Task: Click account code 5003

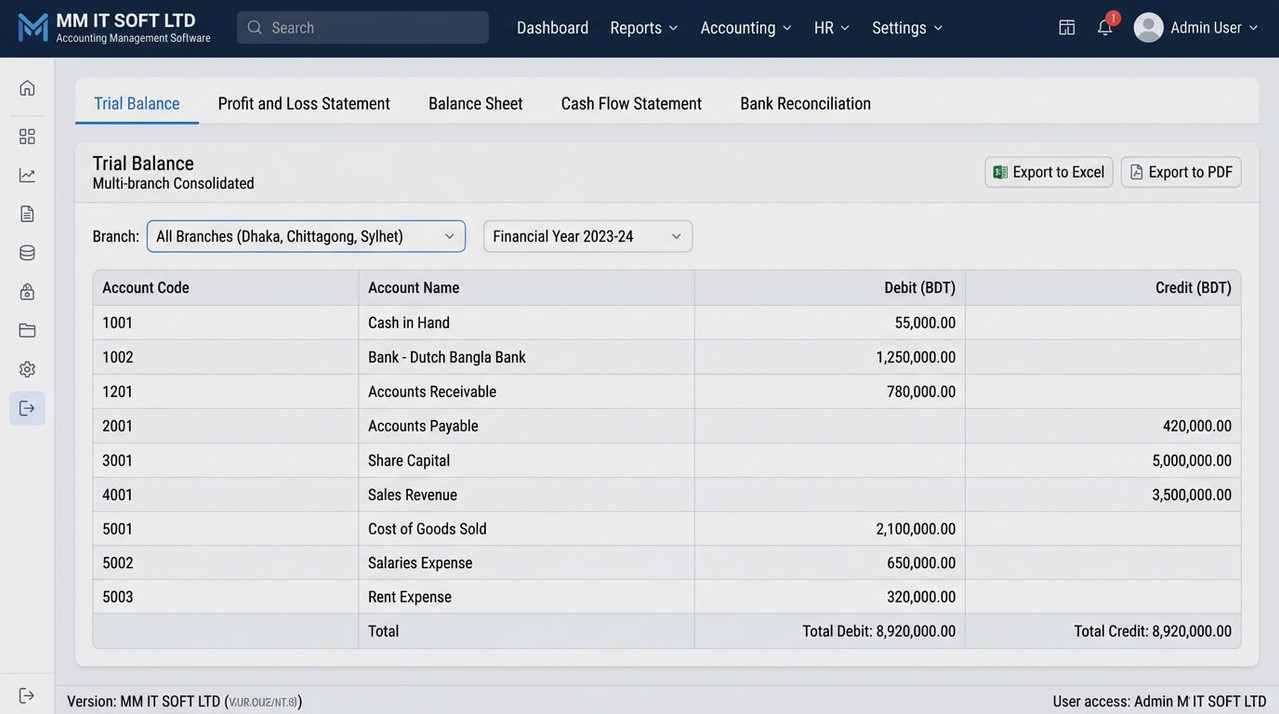Action: 118,597
